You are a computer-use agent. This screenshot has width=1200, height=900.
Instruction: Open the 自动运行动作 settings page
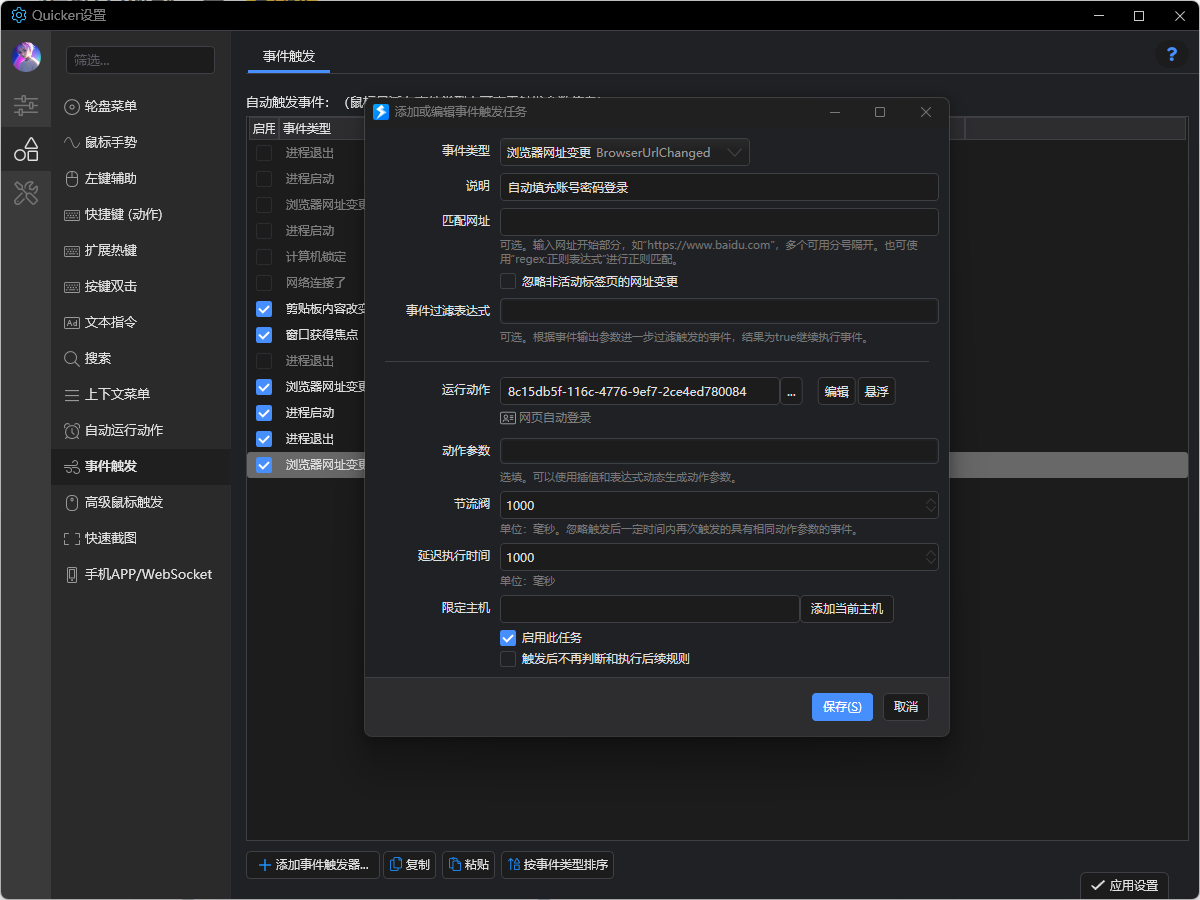141,430
